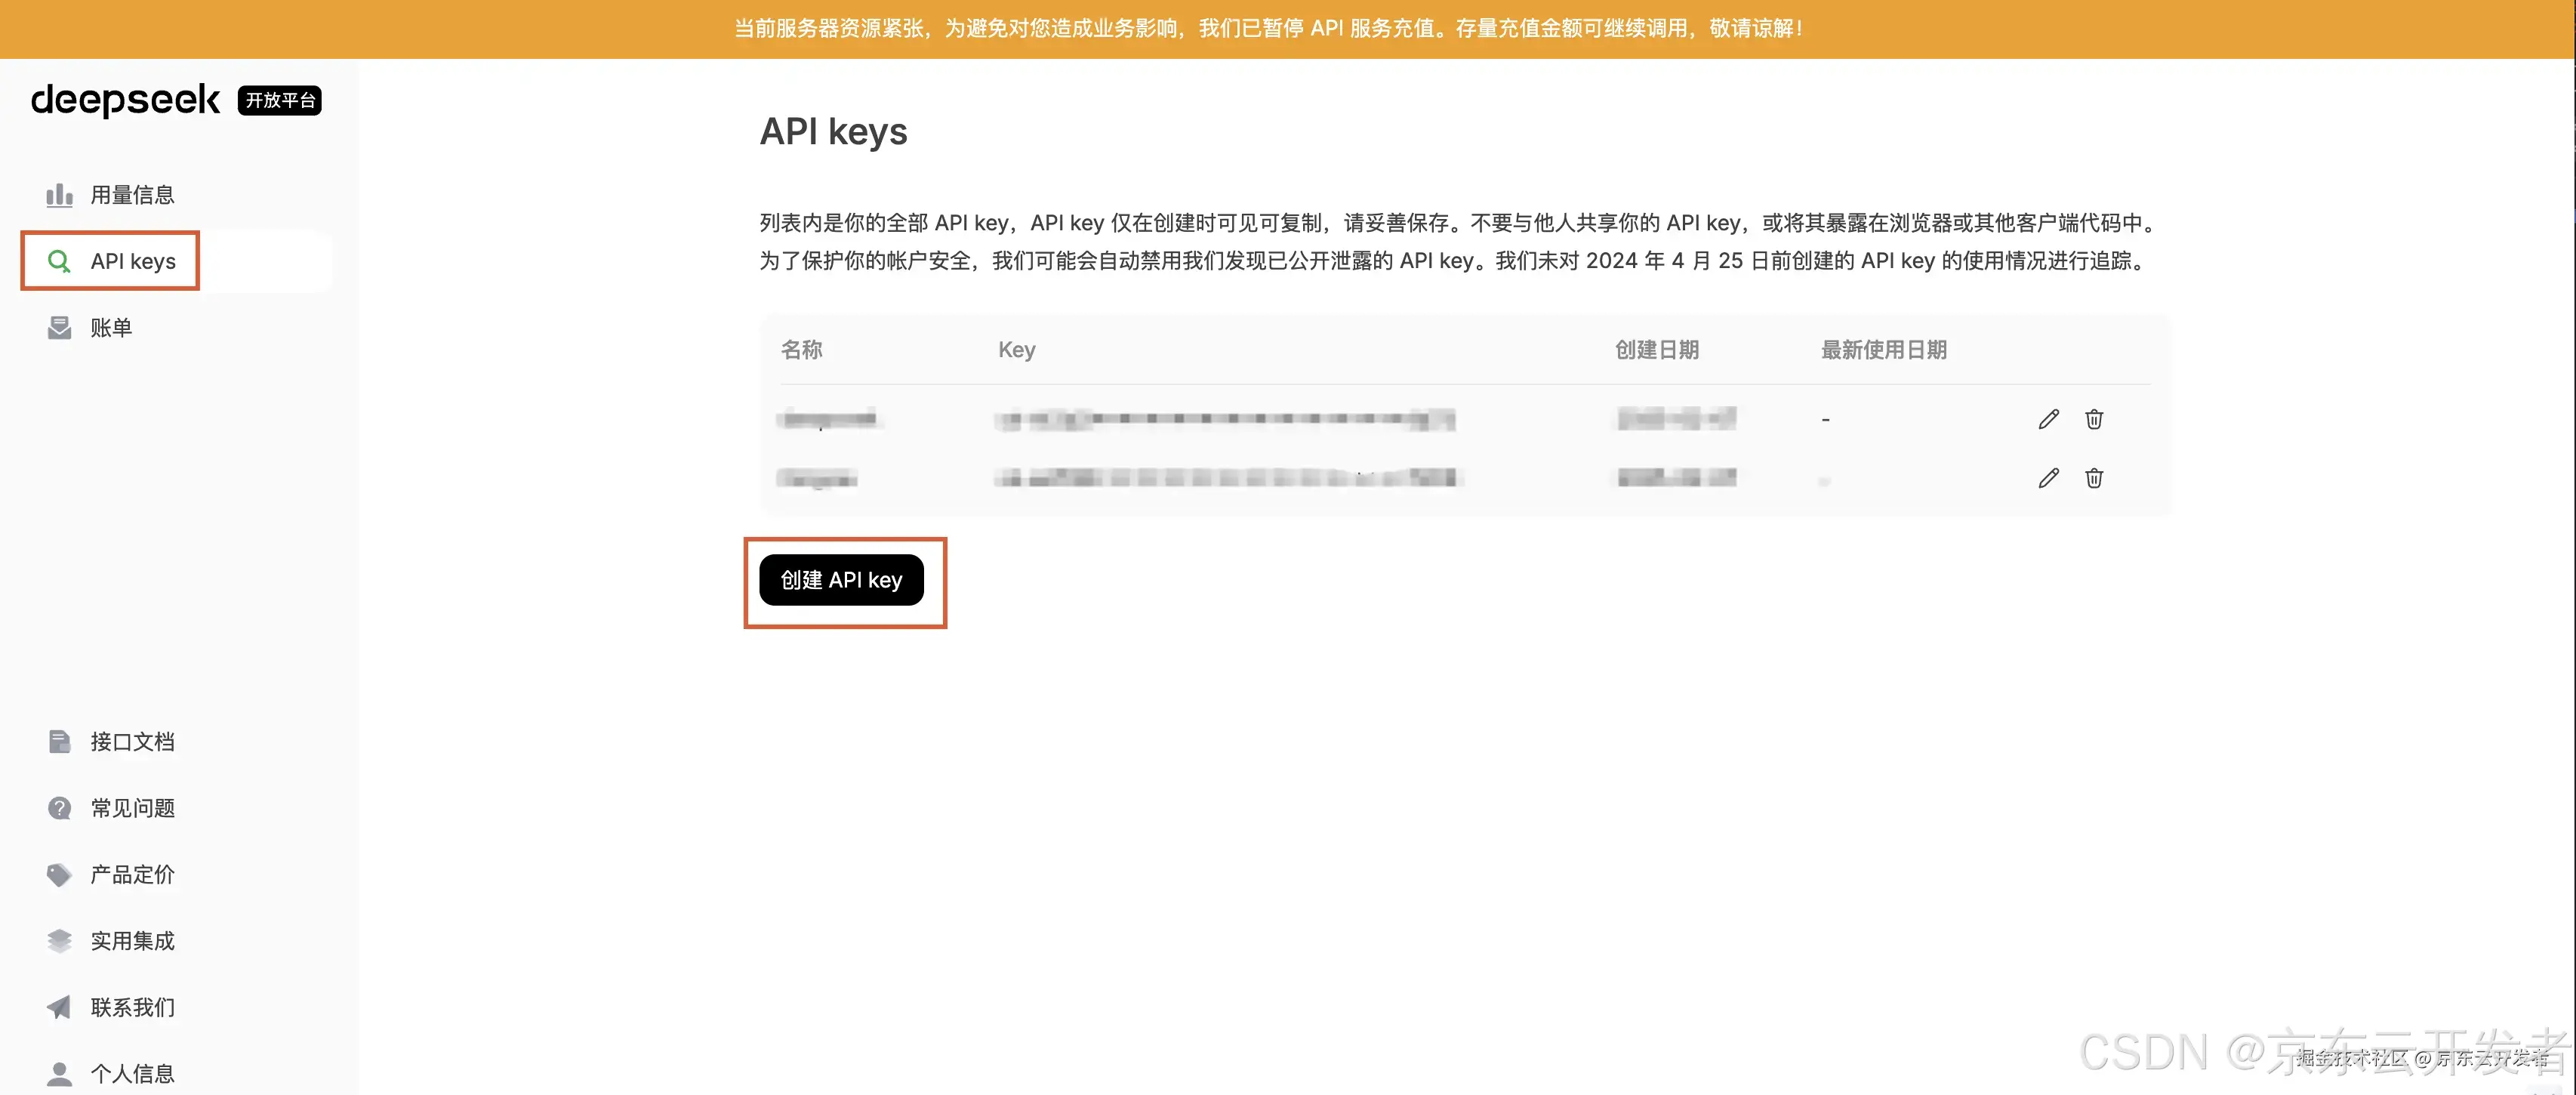Viewport: 2576px width, 1095px height.
Task: Click the deepseek logo
Action: pyautogui.click(x=125, y=100)
